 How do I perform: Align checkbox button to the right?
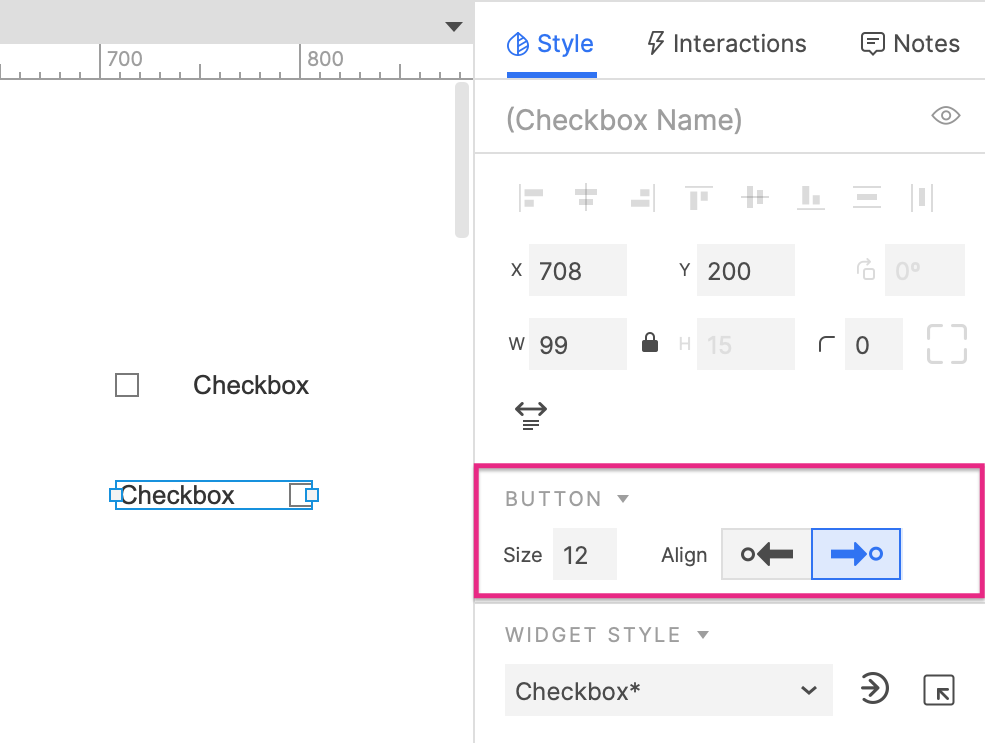tap(856, 554)
